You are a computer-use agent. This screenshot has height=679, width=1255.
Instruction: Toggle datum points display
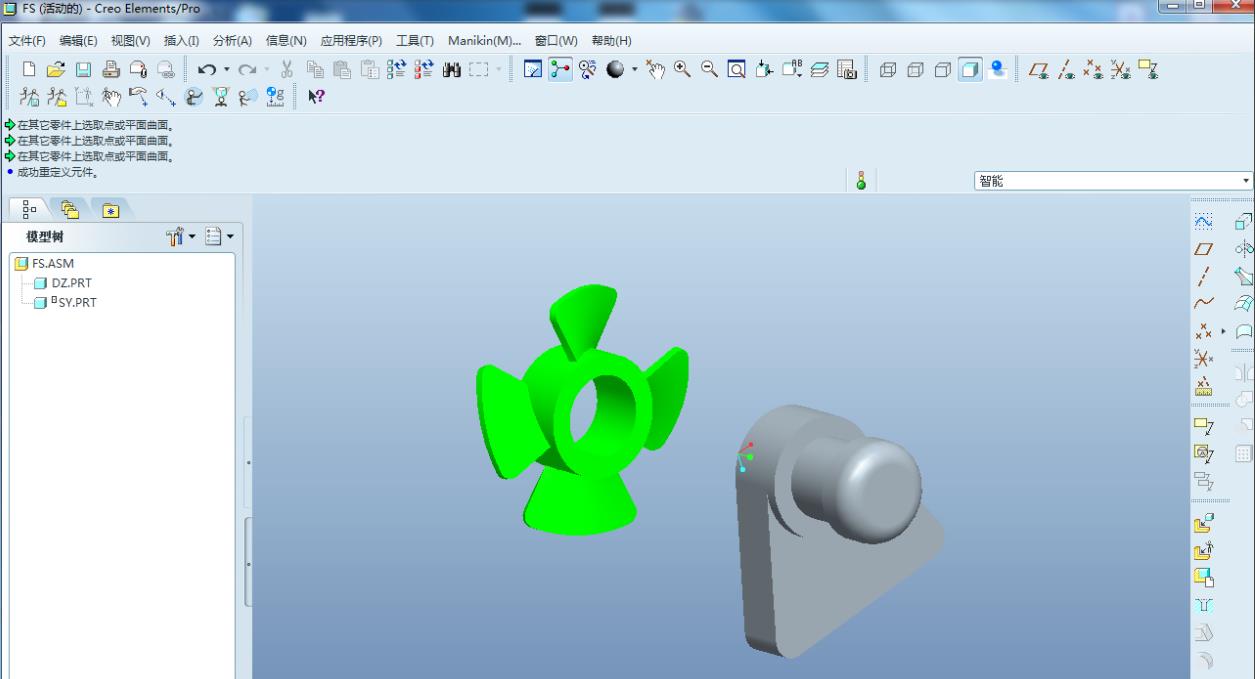[1094, 70]
